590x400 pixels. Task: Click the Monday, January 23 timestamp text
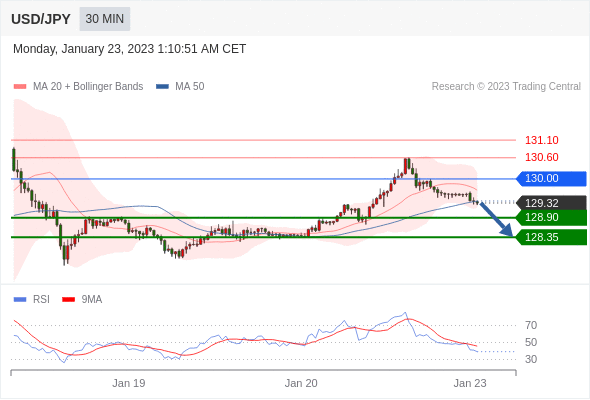[129, 49]
